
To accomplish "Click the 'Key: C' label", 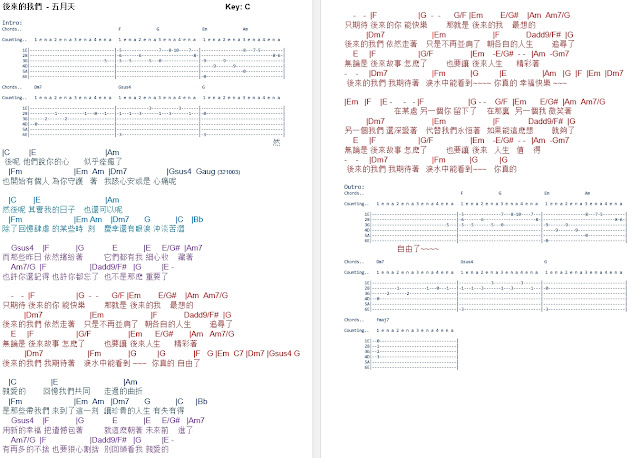I will click(238, 7).
